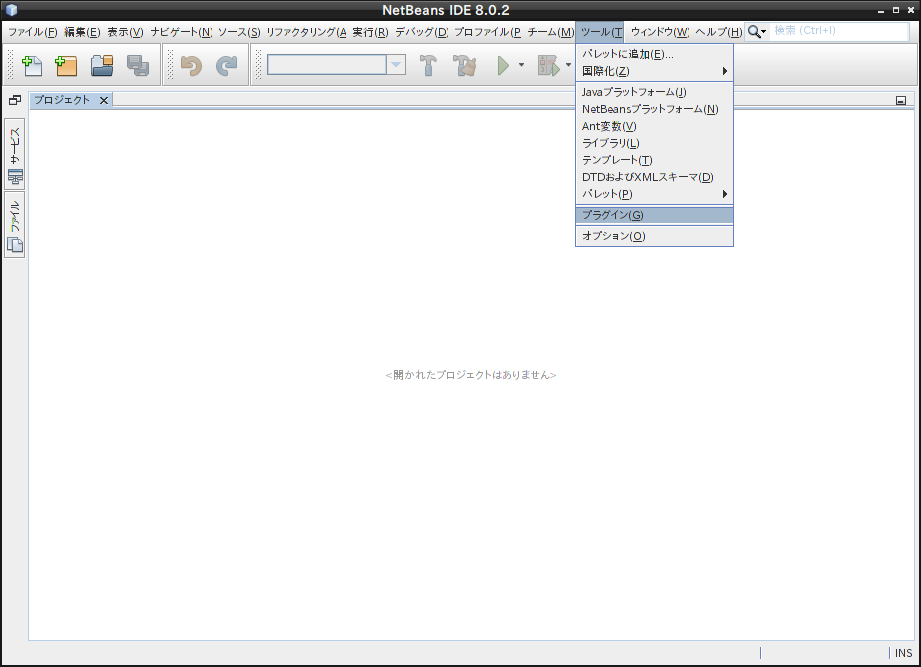
Task: Click the New Project toolbar icon
Action: tap(66, 65)
